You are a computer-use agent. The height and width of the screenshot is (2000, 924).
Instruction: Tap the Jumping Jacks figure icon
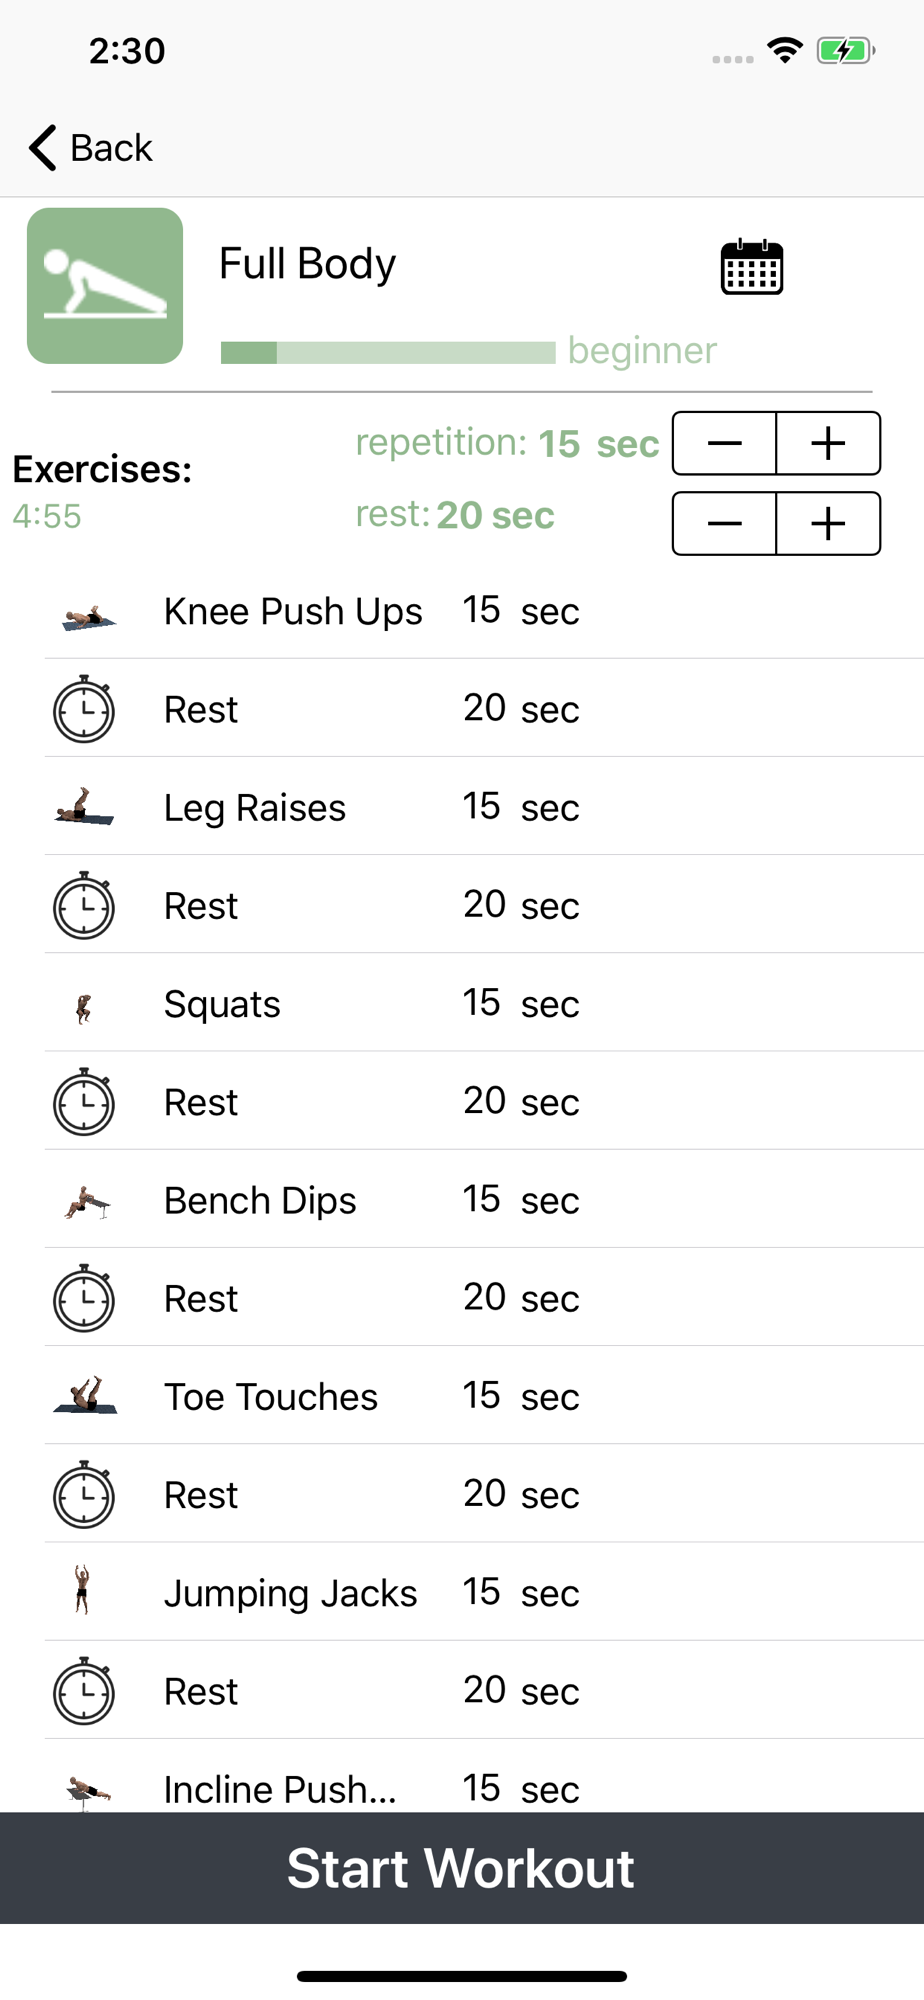pyautogui.click(x=82, y=1590)
